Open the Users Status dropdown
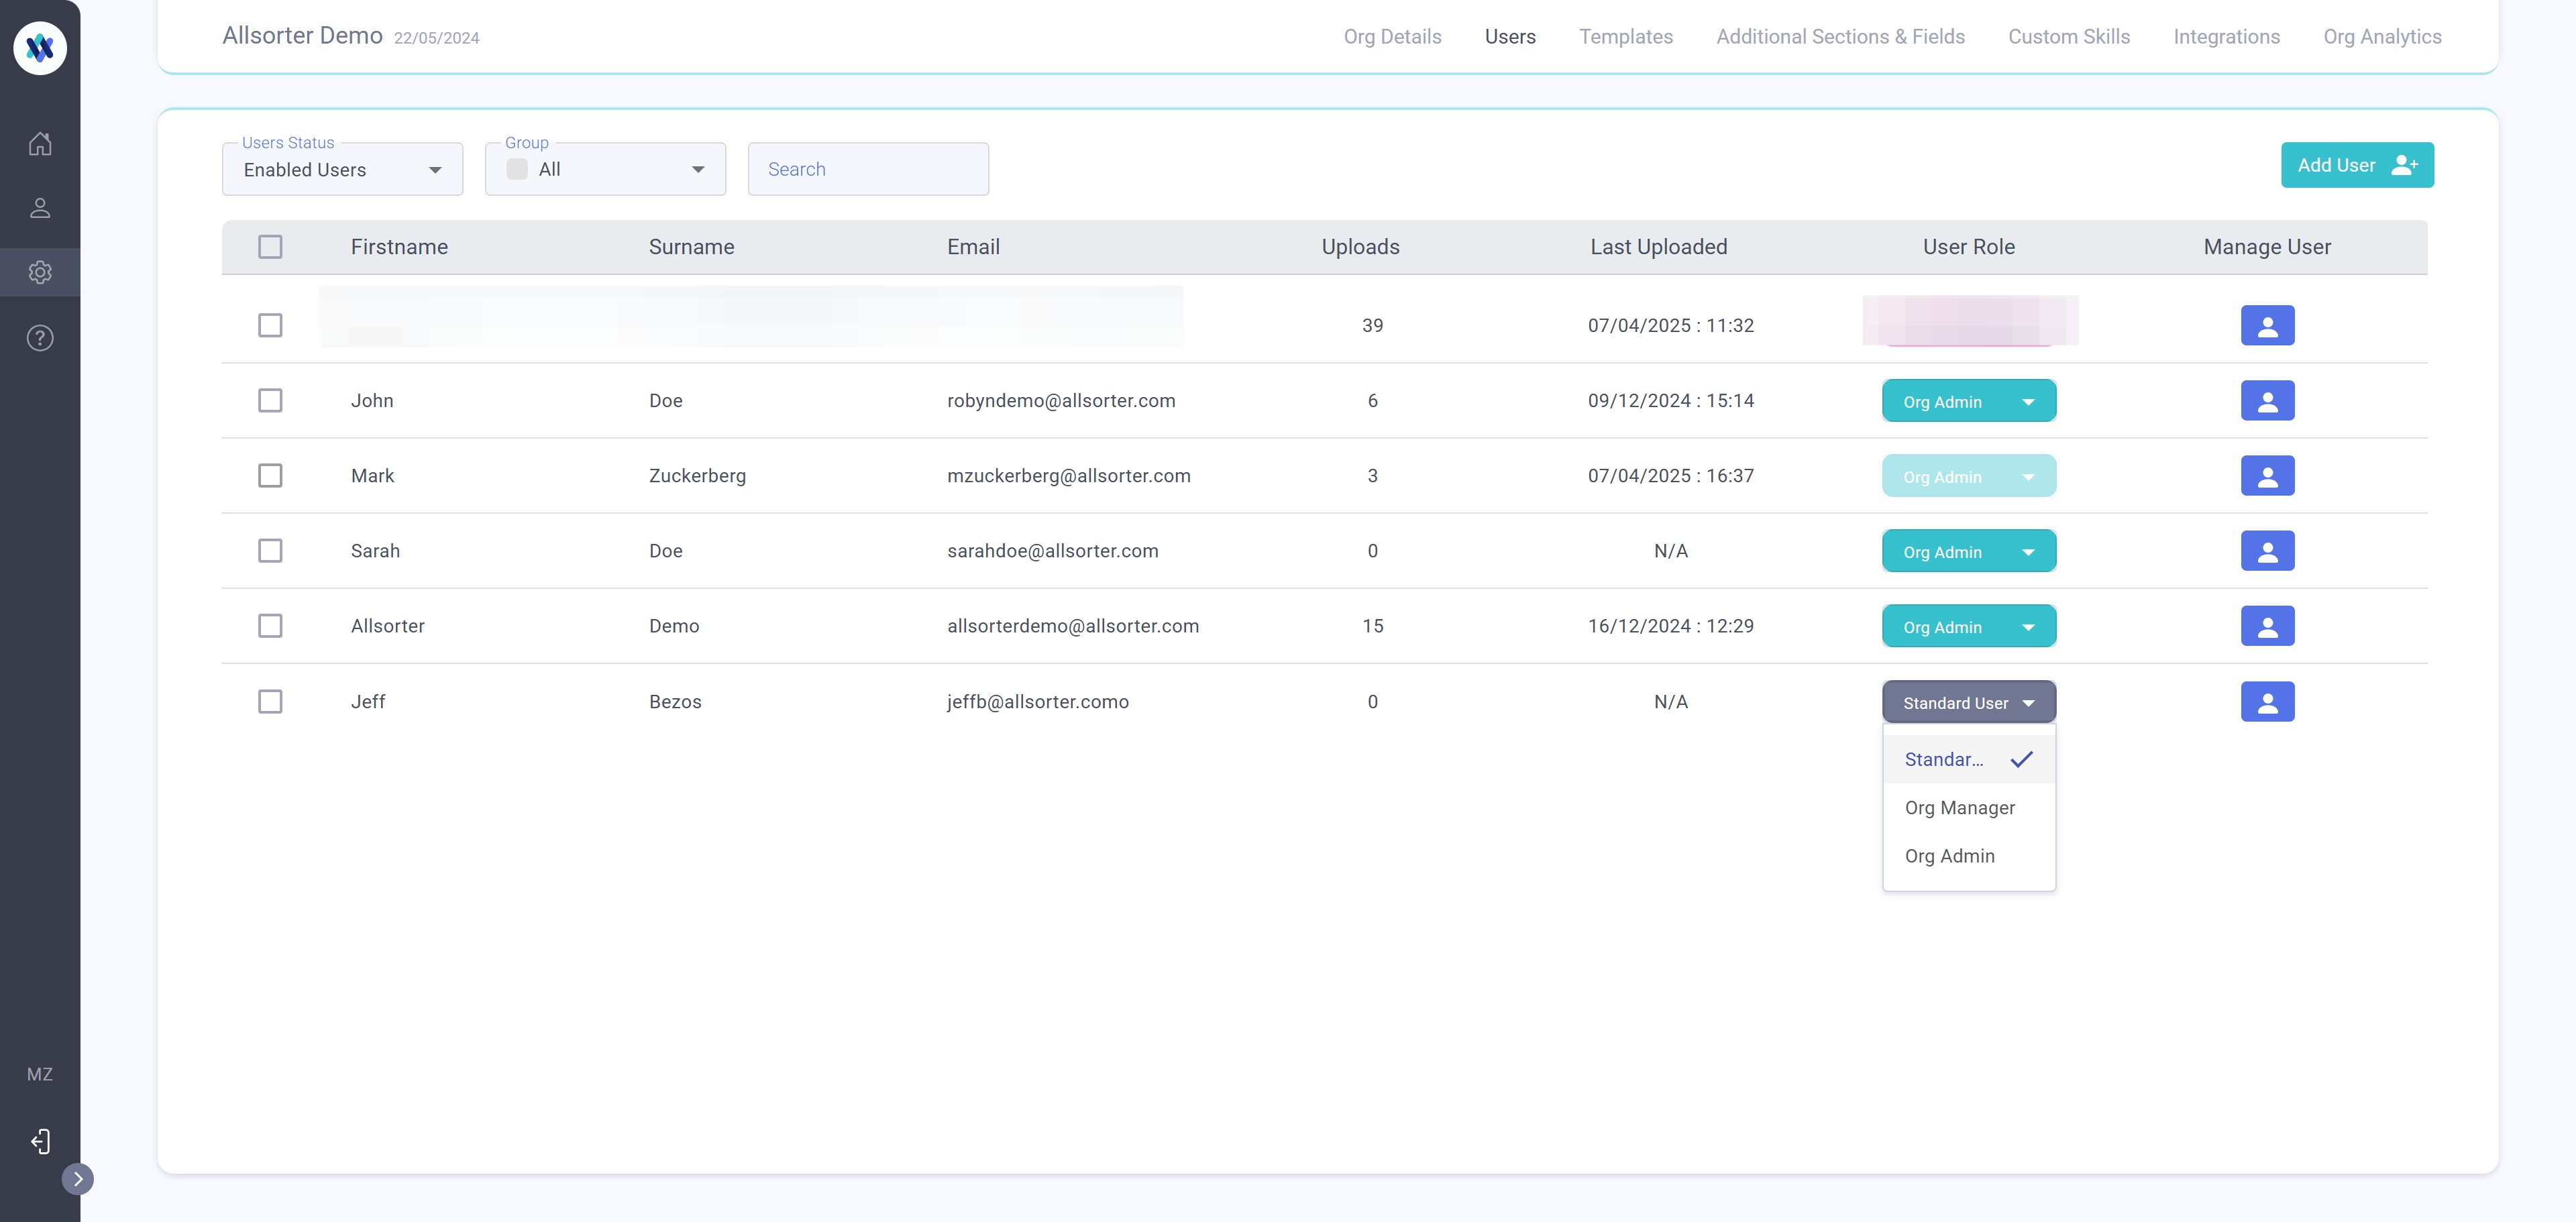This screenshot has width=2576, height=1222. point(342,170)
